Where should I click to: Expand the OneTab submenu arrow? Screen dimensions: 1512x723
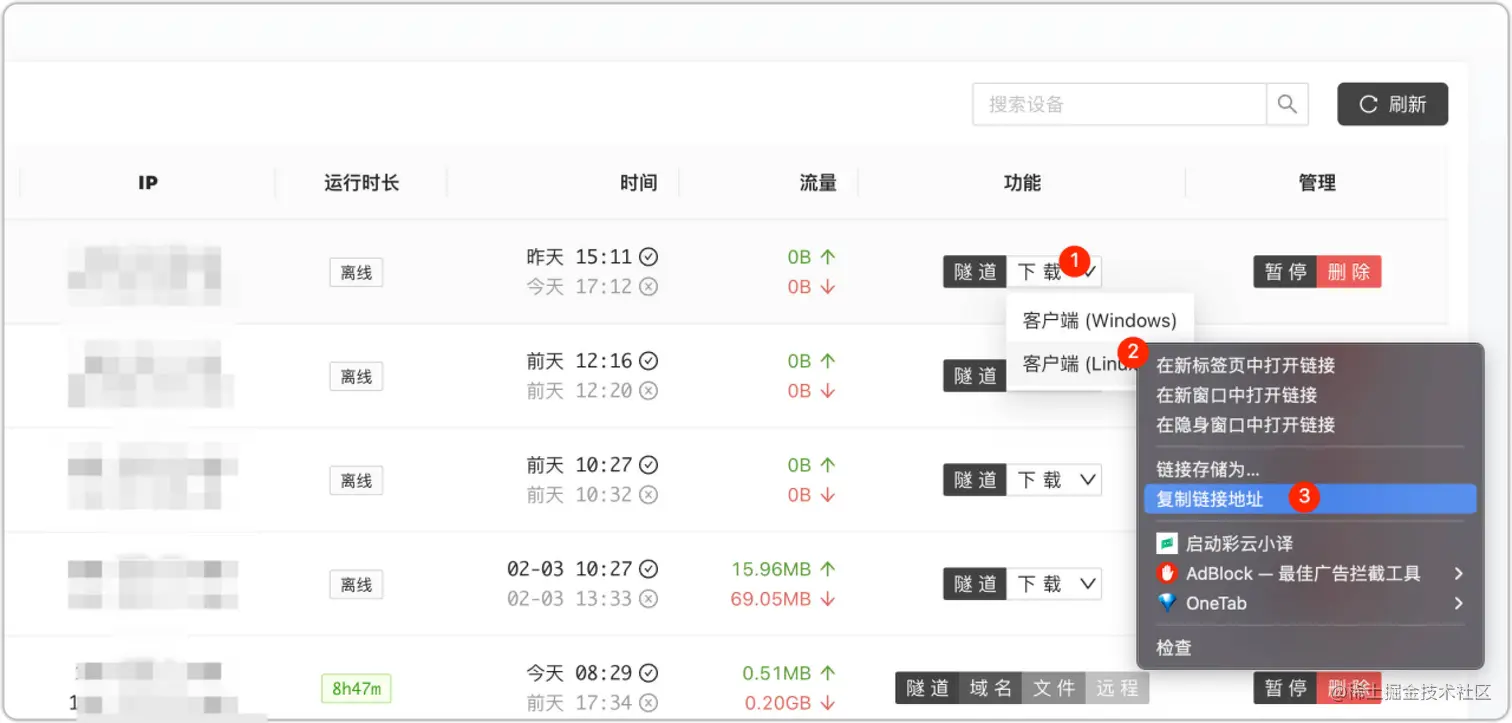tap(1459, 603)
